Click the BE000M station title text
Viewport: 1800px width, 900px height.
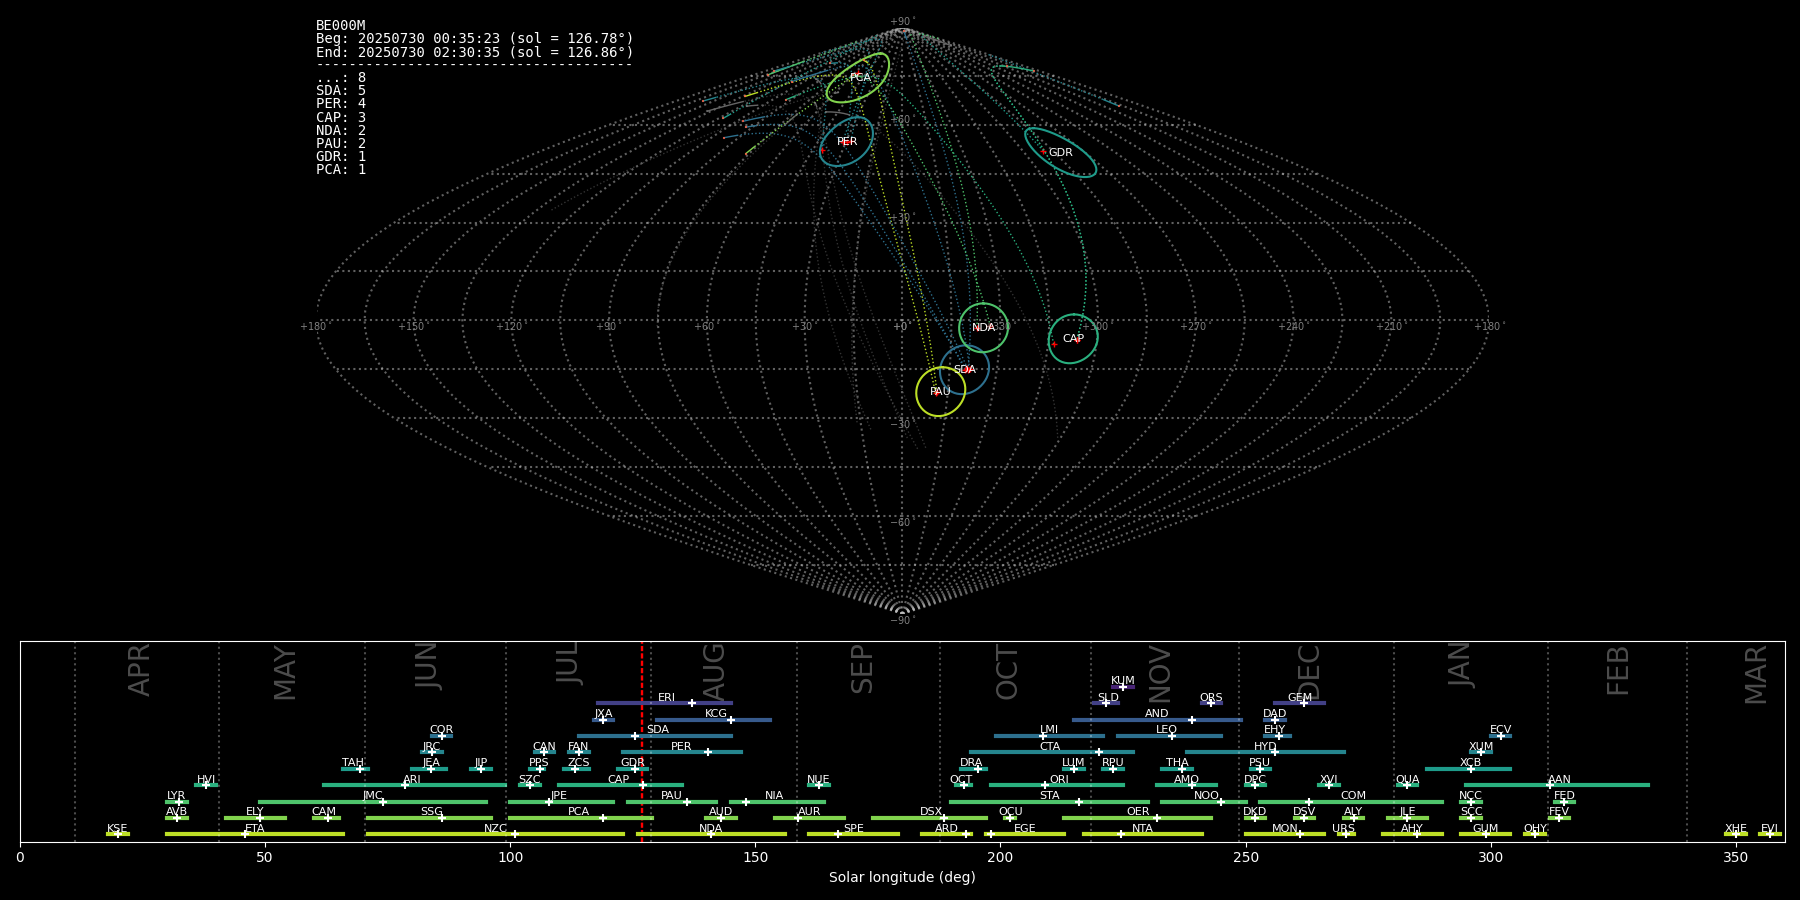(x=341, y=26)
